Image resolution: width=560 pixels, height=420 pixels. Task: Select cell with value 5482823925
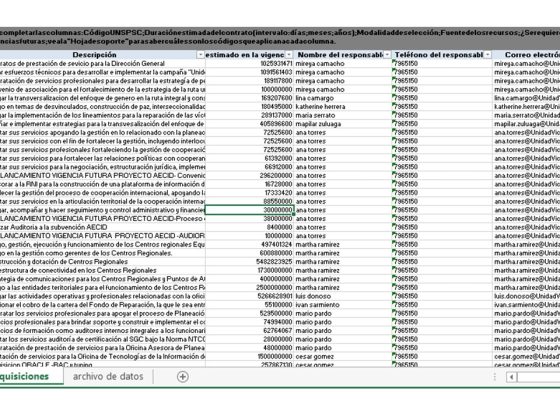point(249,262)
